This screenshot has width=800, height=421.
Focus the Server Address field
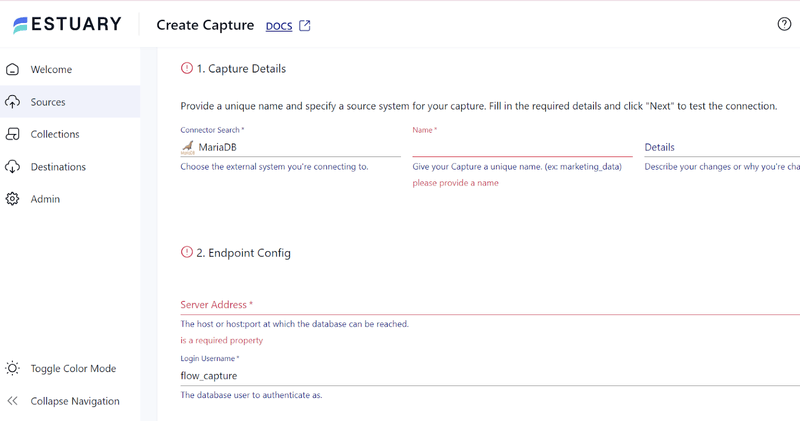click(x=490, y=305)
